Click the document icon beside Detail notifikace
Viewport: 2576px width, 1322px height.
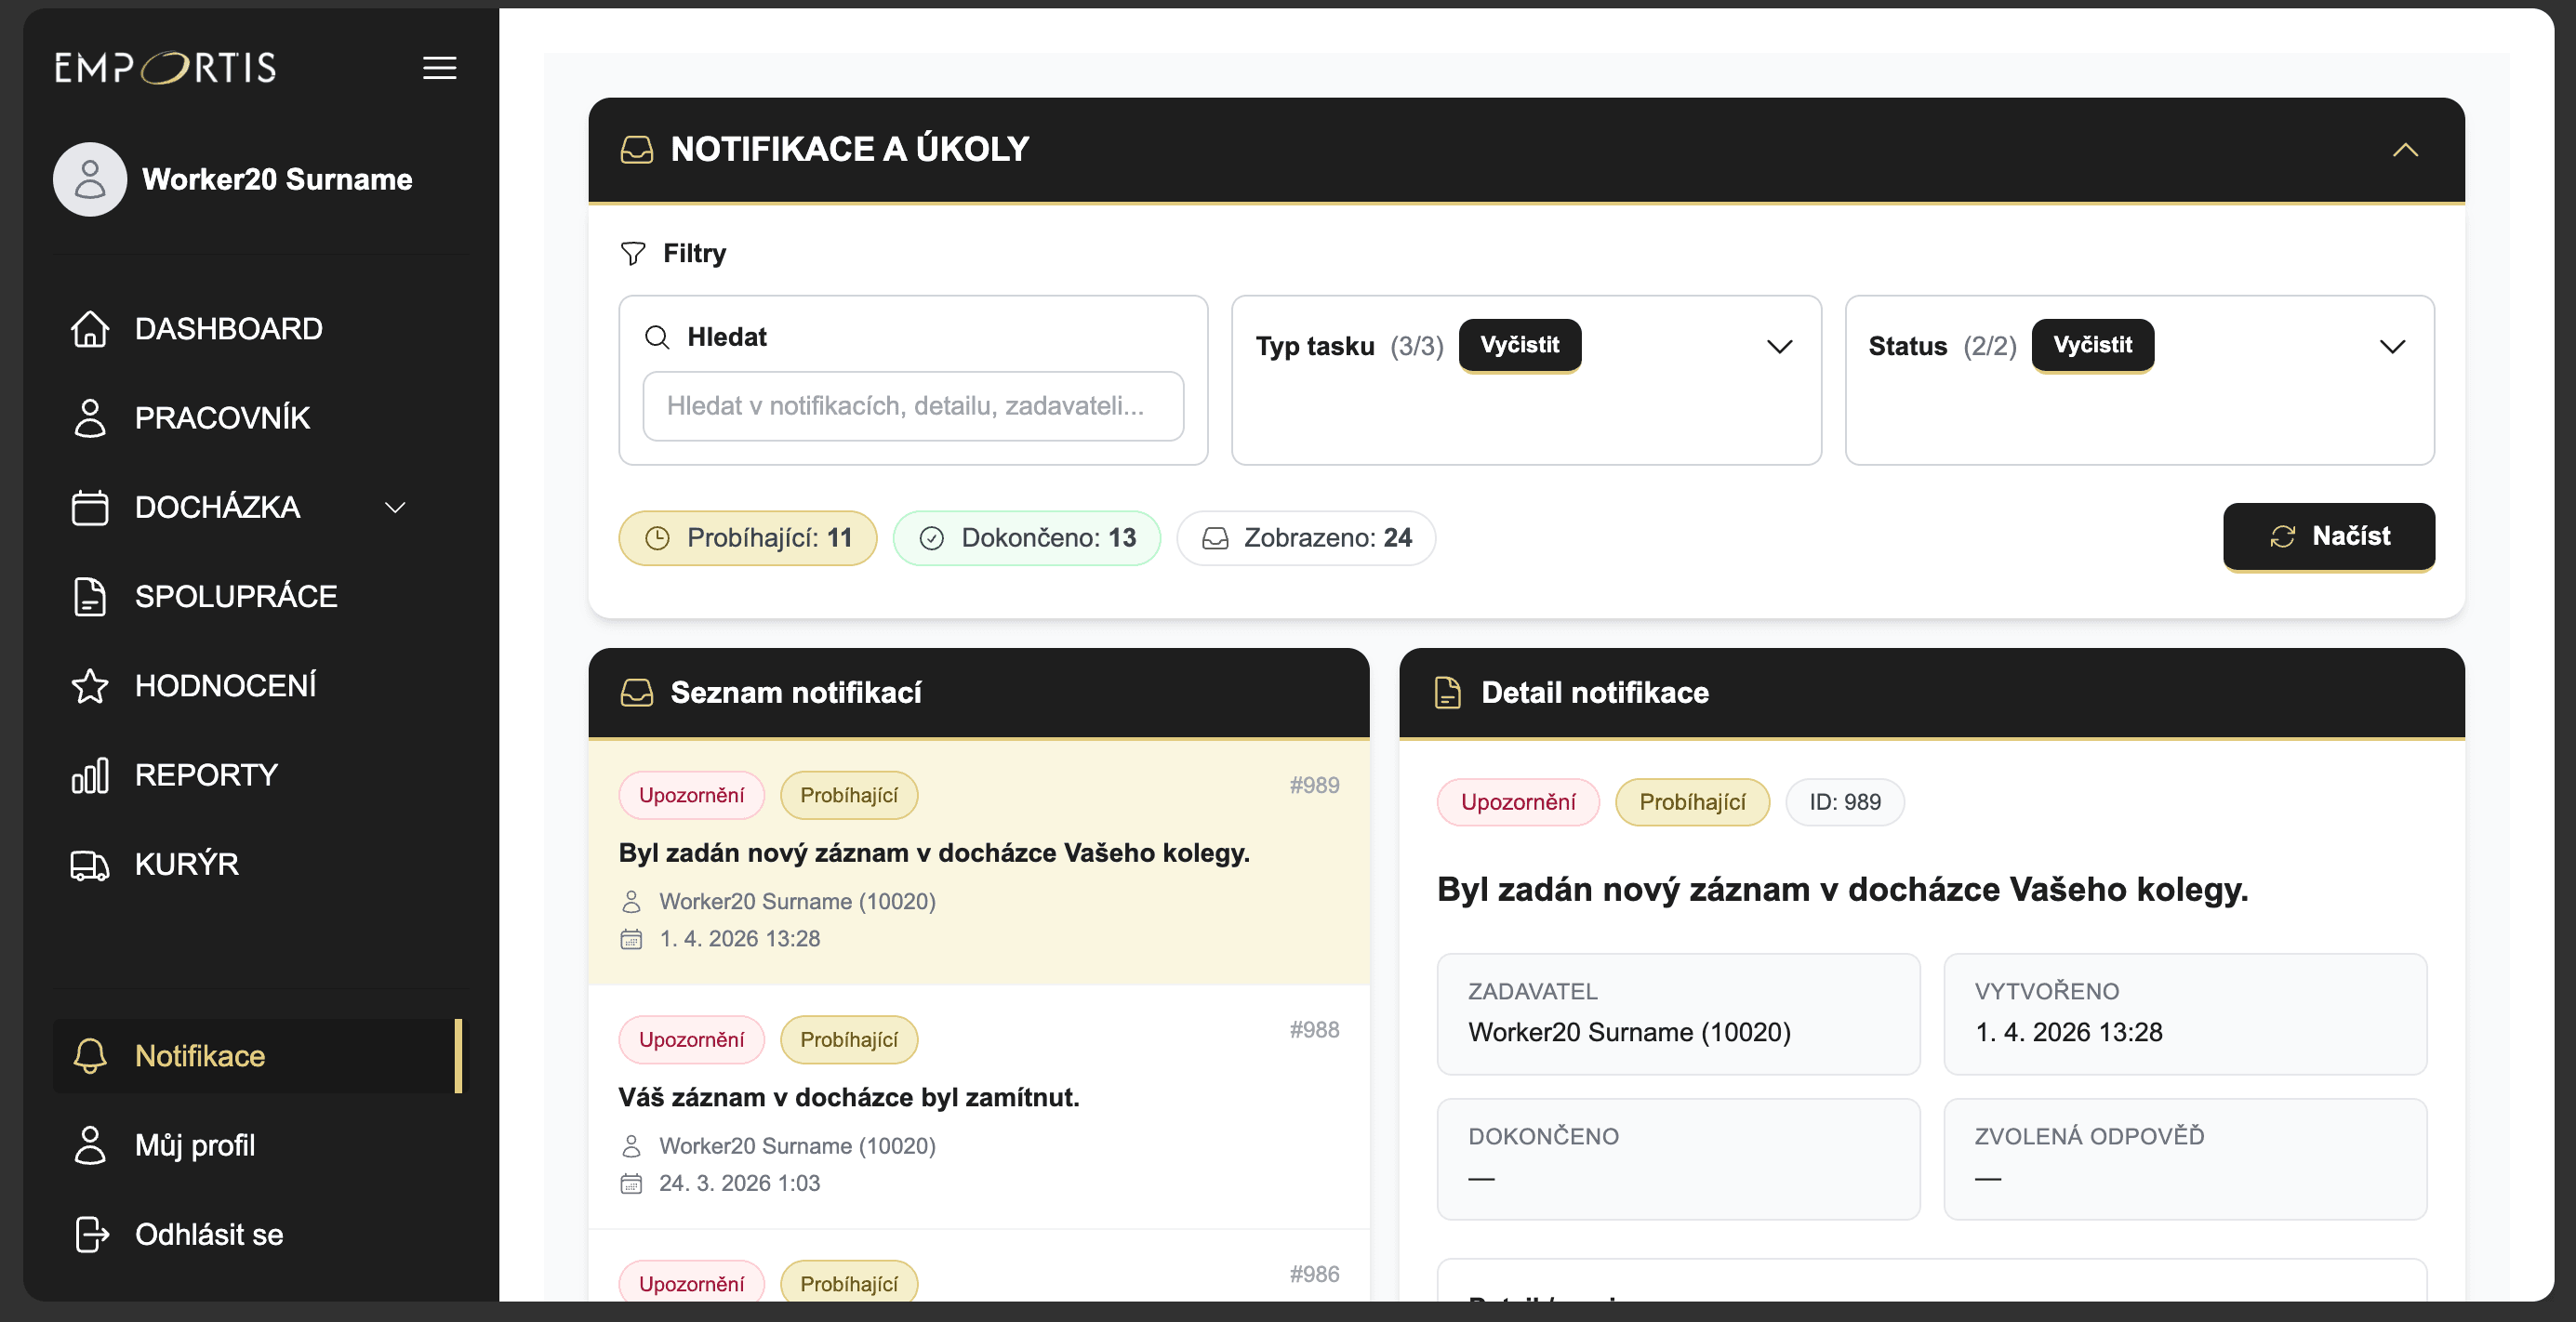pyautogui.click(x=1447, y=692)
